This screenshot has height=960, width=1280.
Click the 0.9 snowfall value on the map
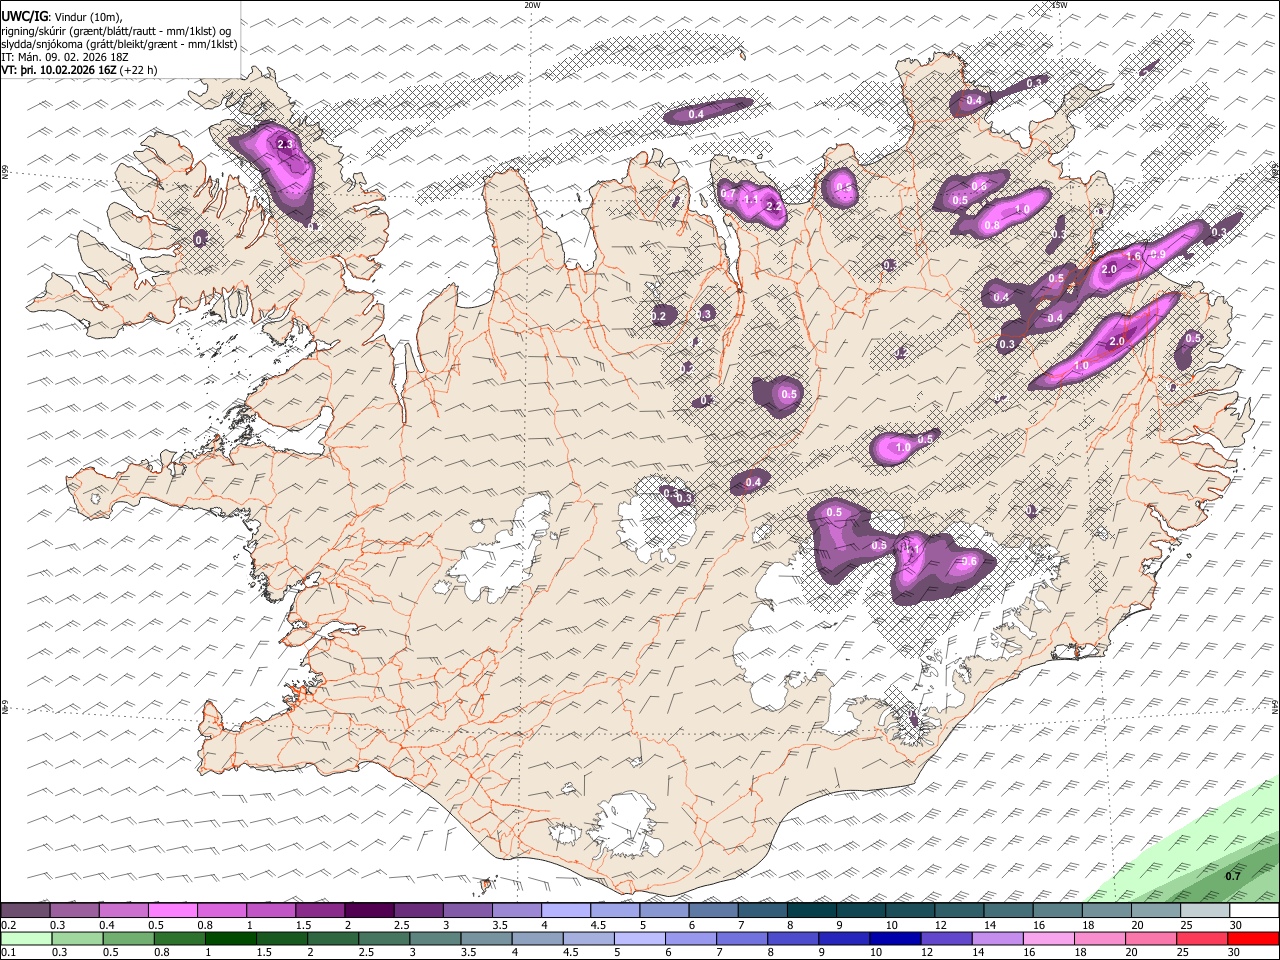point(1158,255)
